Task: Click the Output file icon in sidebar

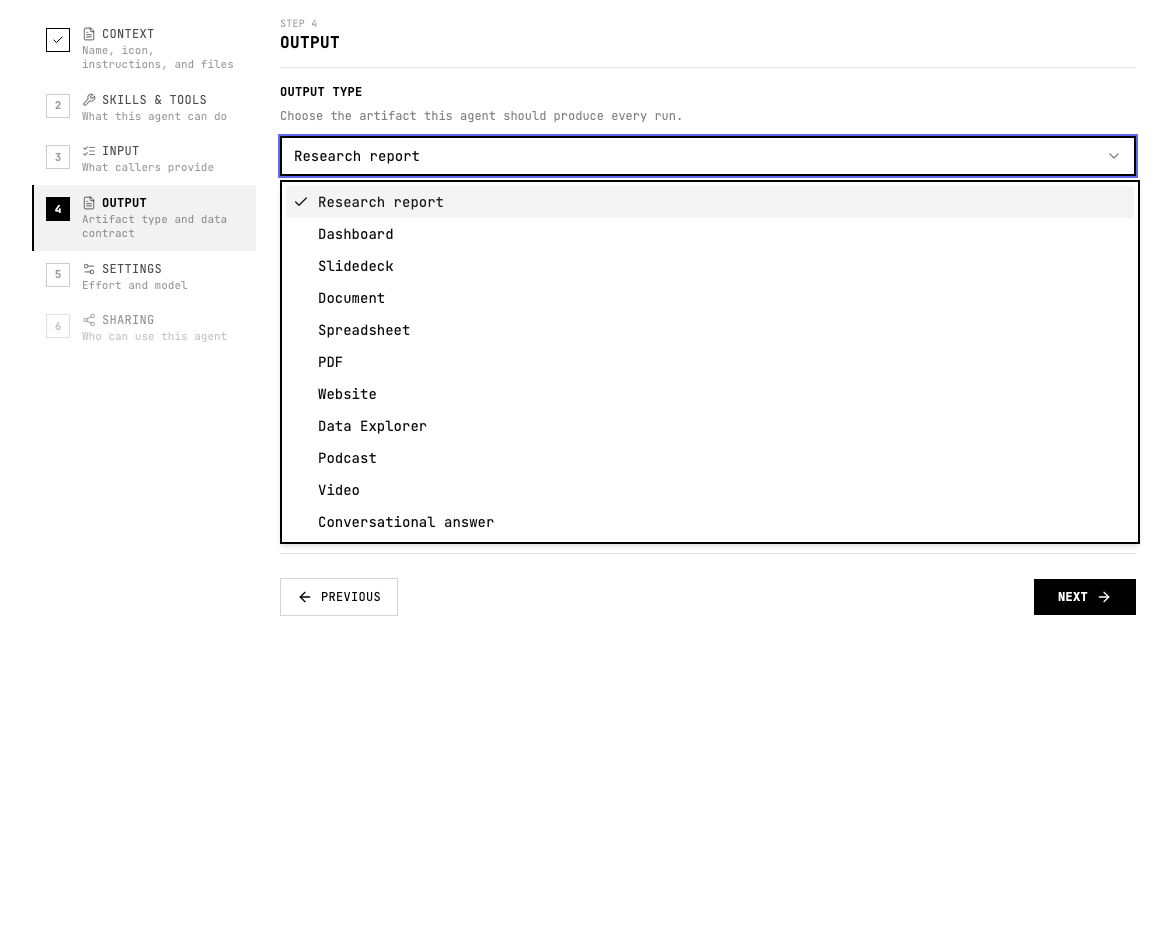Action: pyautogui.click(x=89, y=203)
